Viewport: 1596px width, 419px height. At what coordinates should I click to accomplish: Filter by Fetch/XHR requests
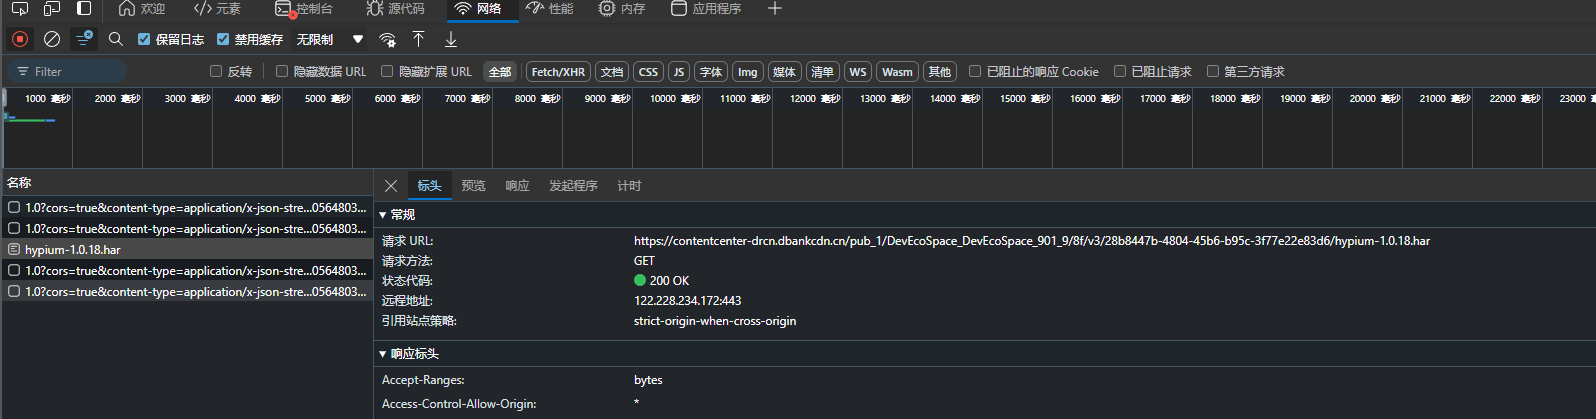point(558,72)
